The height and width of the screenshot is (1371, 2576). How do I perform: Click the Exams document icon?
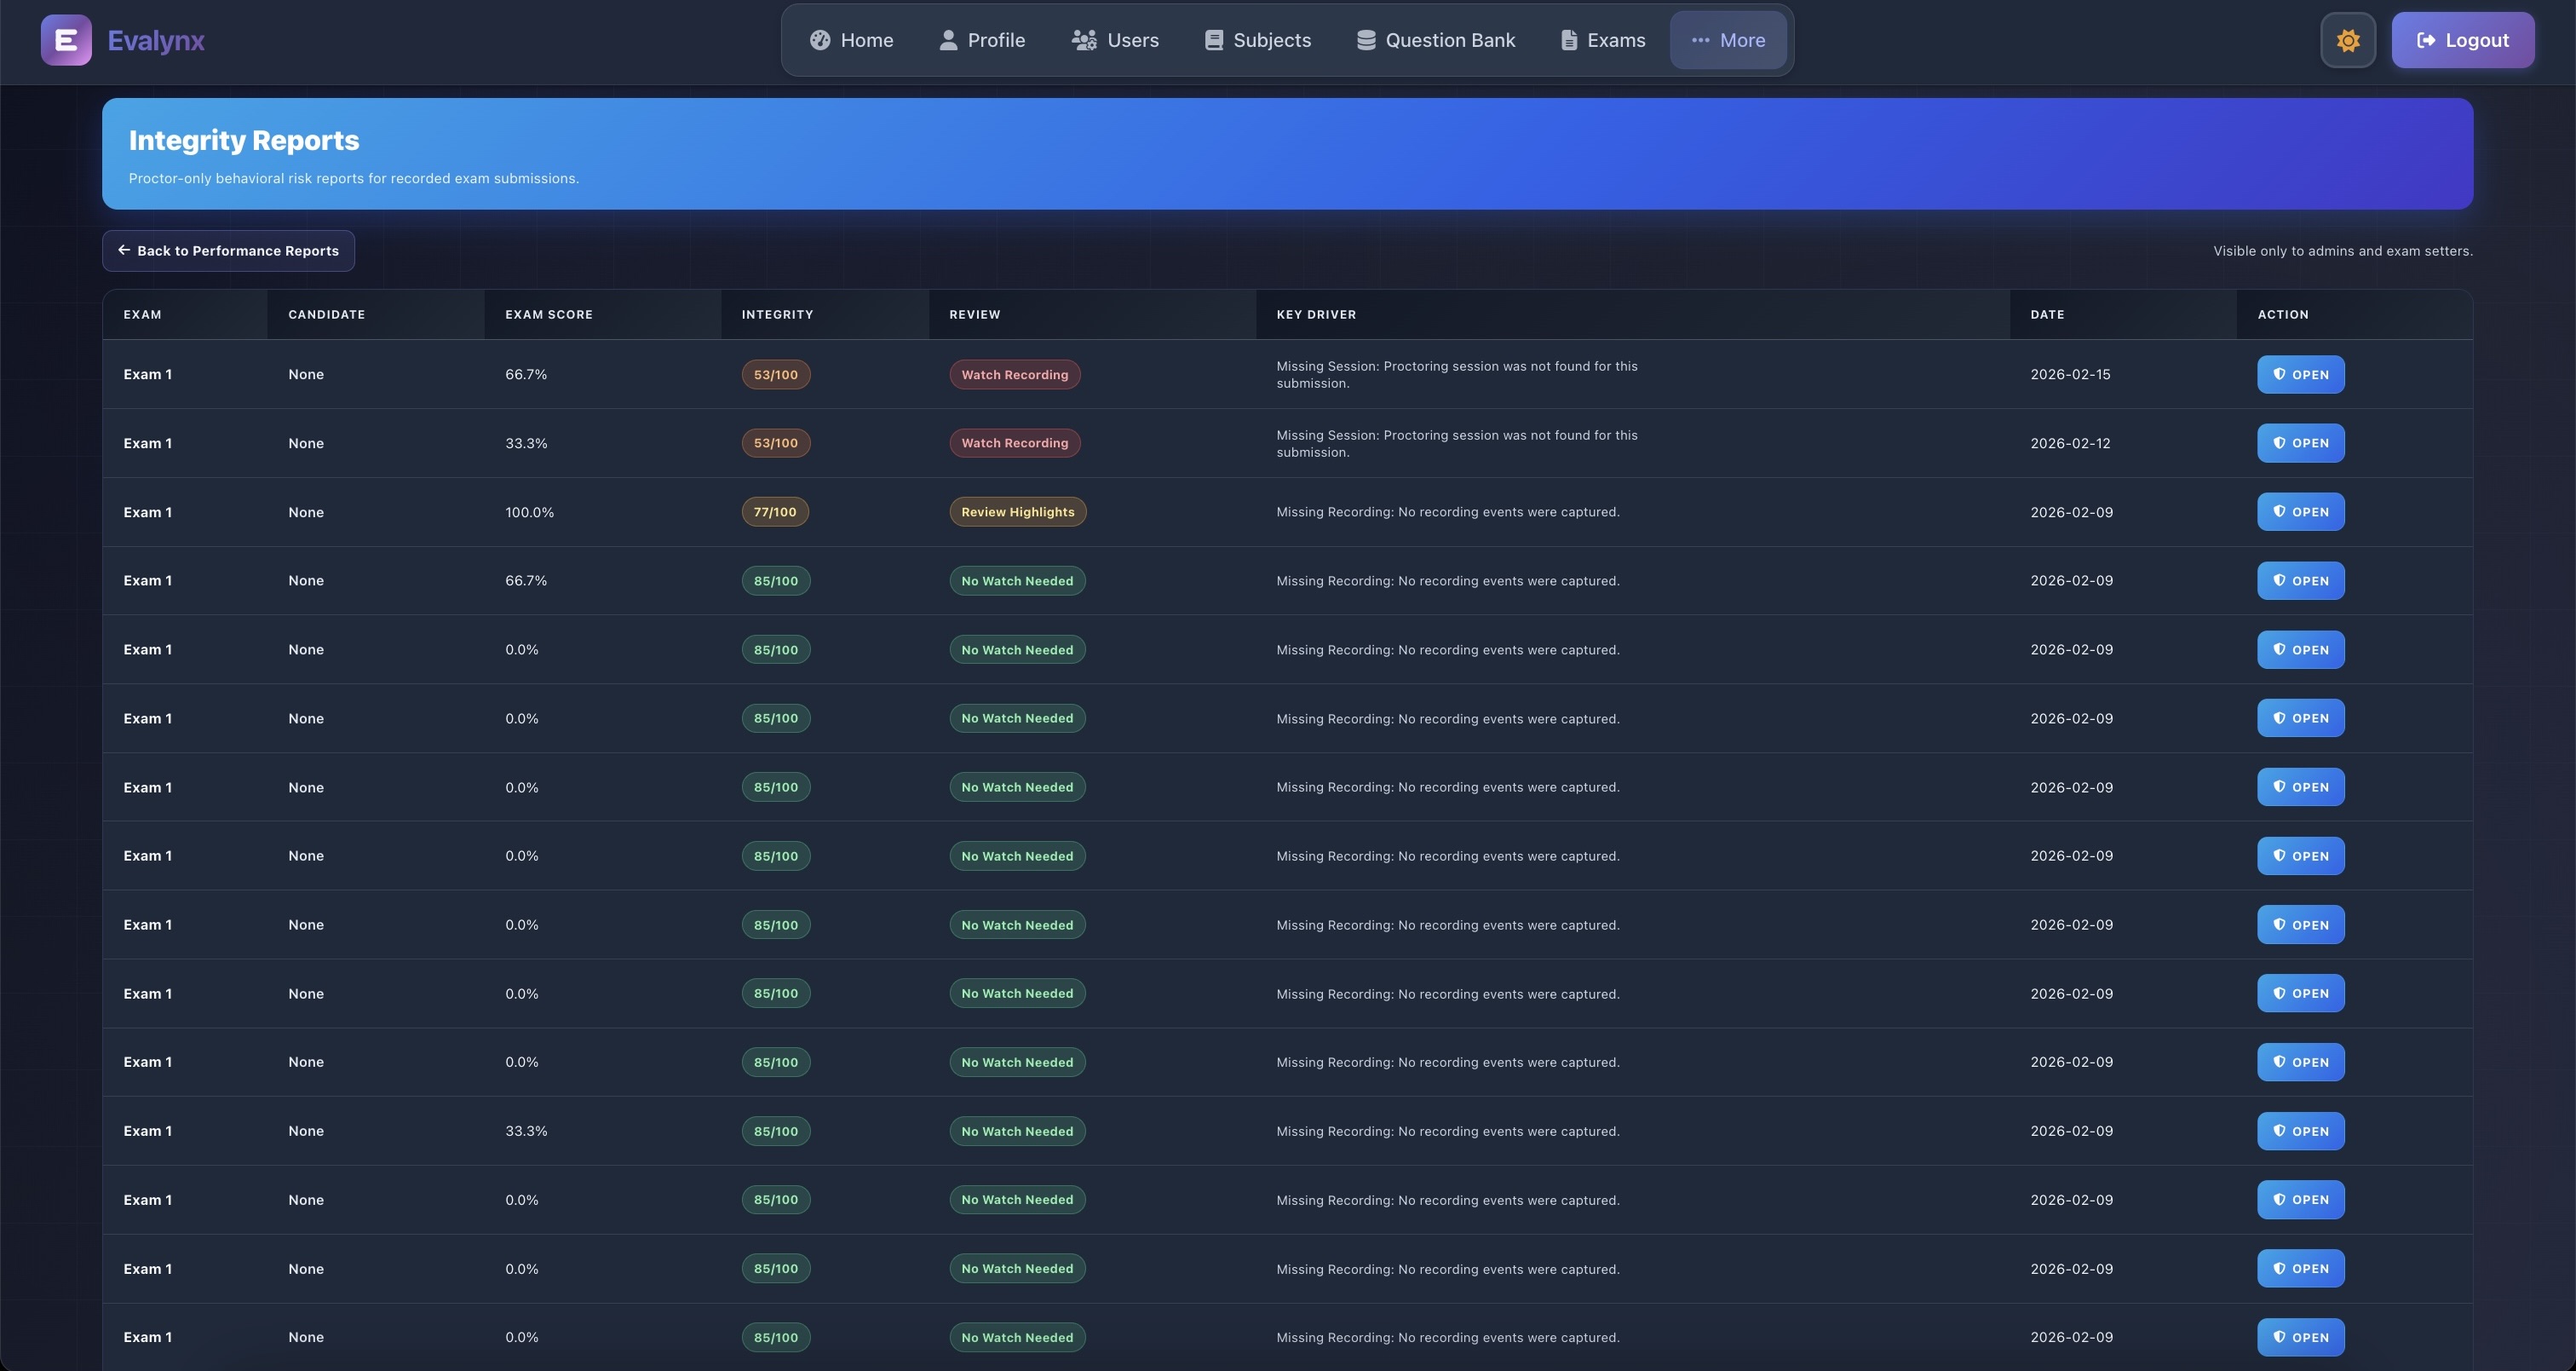pyautogui.click(x=1569, y=40)
